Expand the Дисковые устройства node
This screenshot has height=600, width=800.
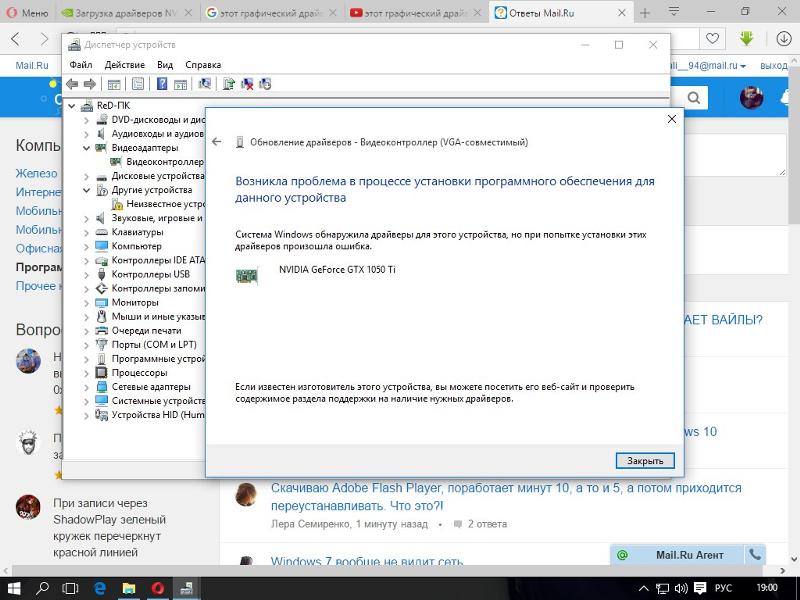pyautogui.click(x=86, y=176)
